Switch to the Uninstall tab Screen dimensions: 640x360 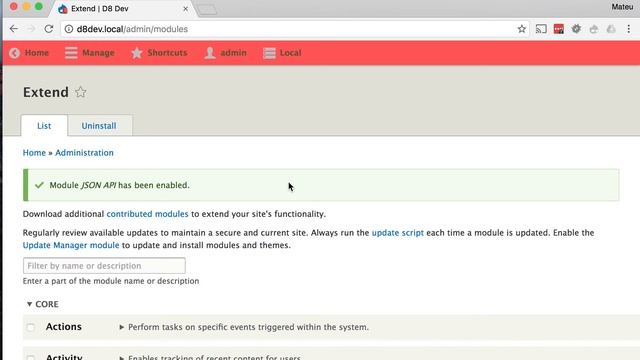tap(99, 126)
